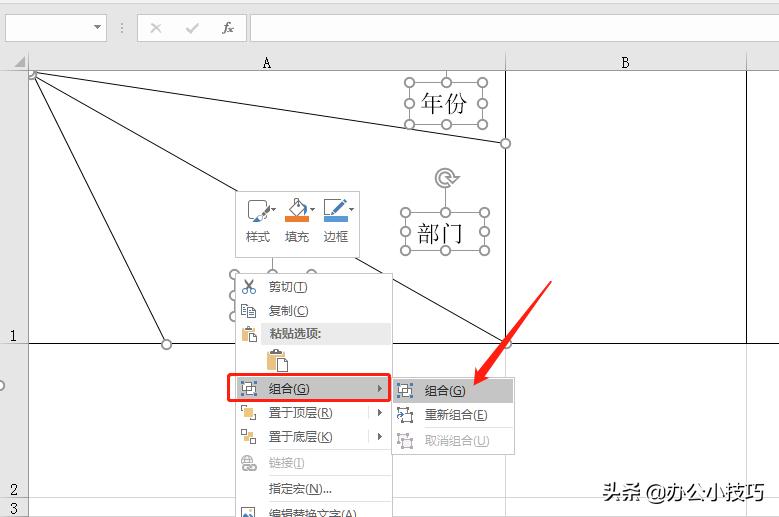Click the formula bar Enter checkmark

(192, 28)
